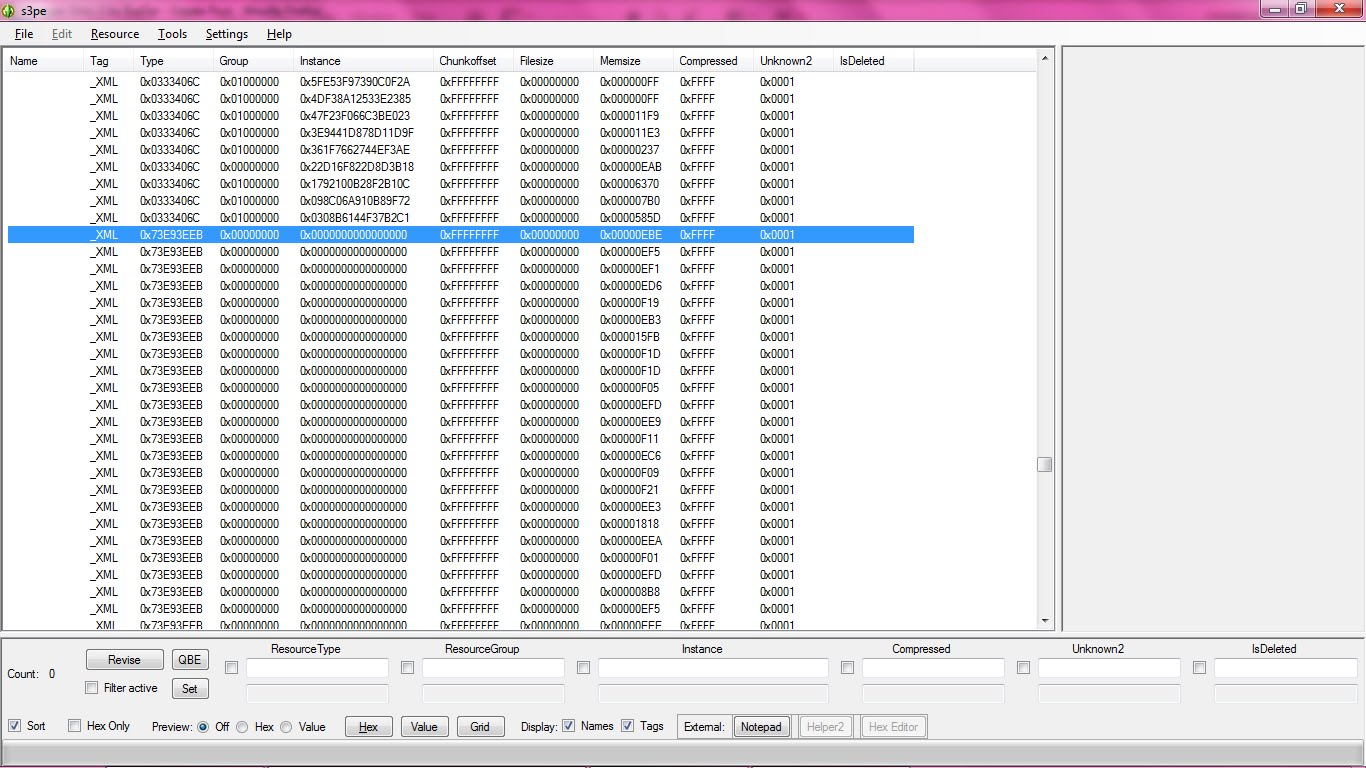1366x768 pixels.
Task: Click the s3pe application icon in the title bar
Action: click(10, 10)
